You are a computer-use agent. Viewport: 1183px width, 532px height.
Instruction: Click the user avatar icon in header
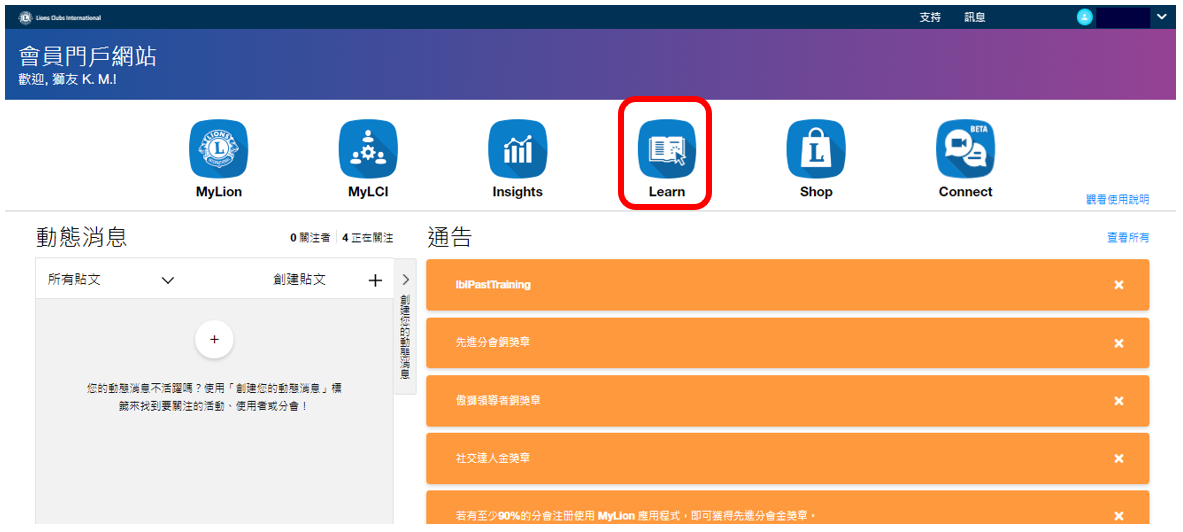pos(1085,17)
